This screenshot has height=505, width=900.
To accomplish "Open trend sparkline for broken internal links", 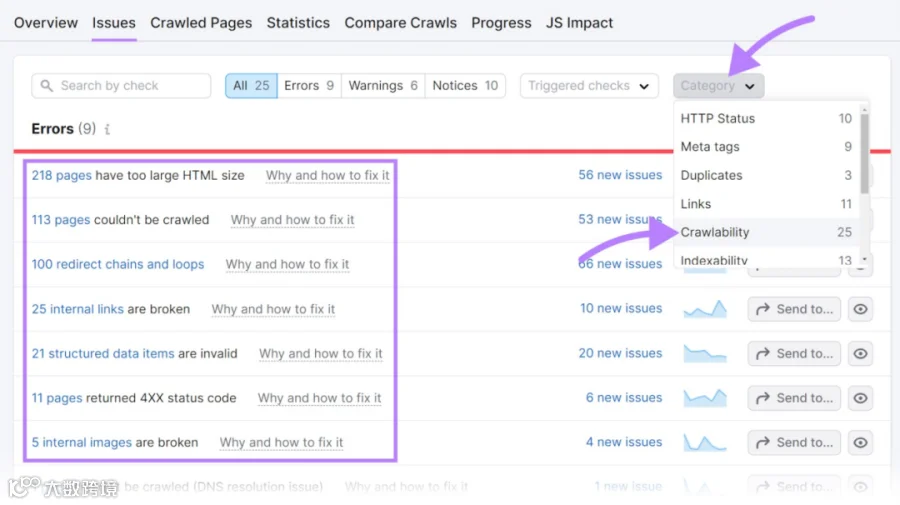I will 705,309.
